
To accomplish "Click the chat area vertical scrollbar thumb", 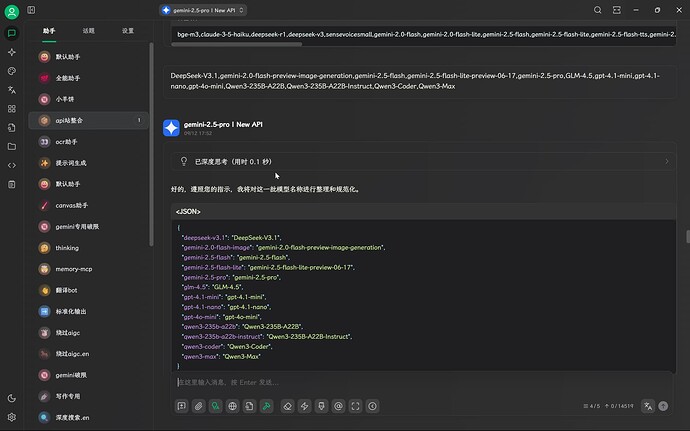I will click(688, 236).
